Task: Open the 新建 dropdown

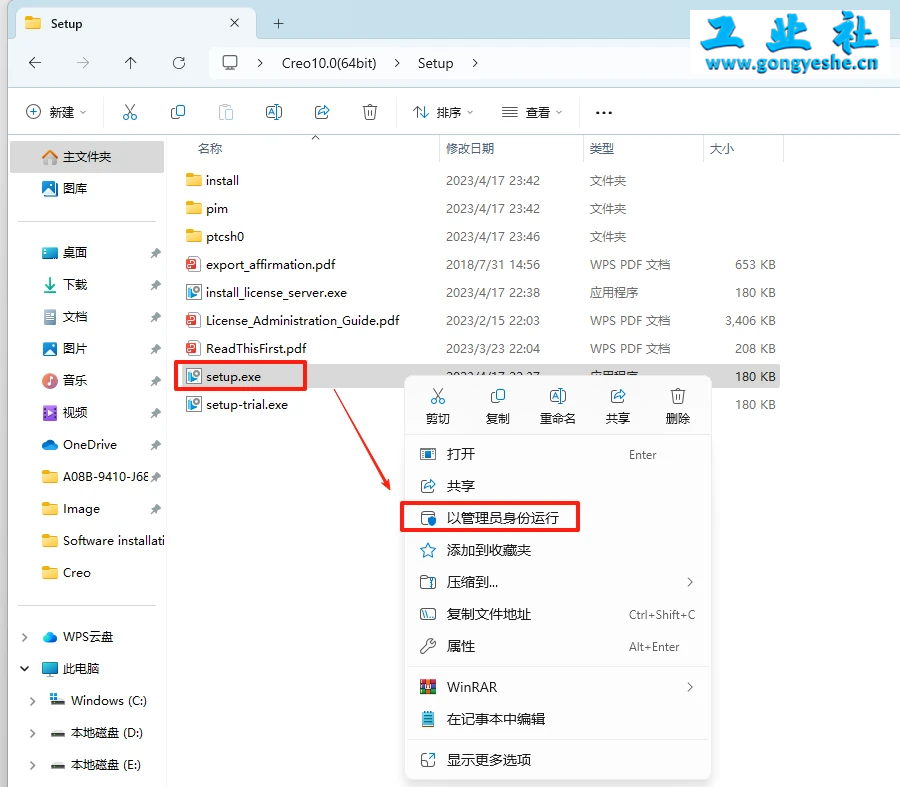Action: pyautogui.click(x=56, y=112)
